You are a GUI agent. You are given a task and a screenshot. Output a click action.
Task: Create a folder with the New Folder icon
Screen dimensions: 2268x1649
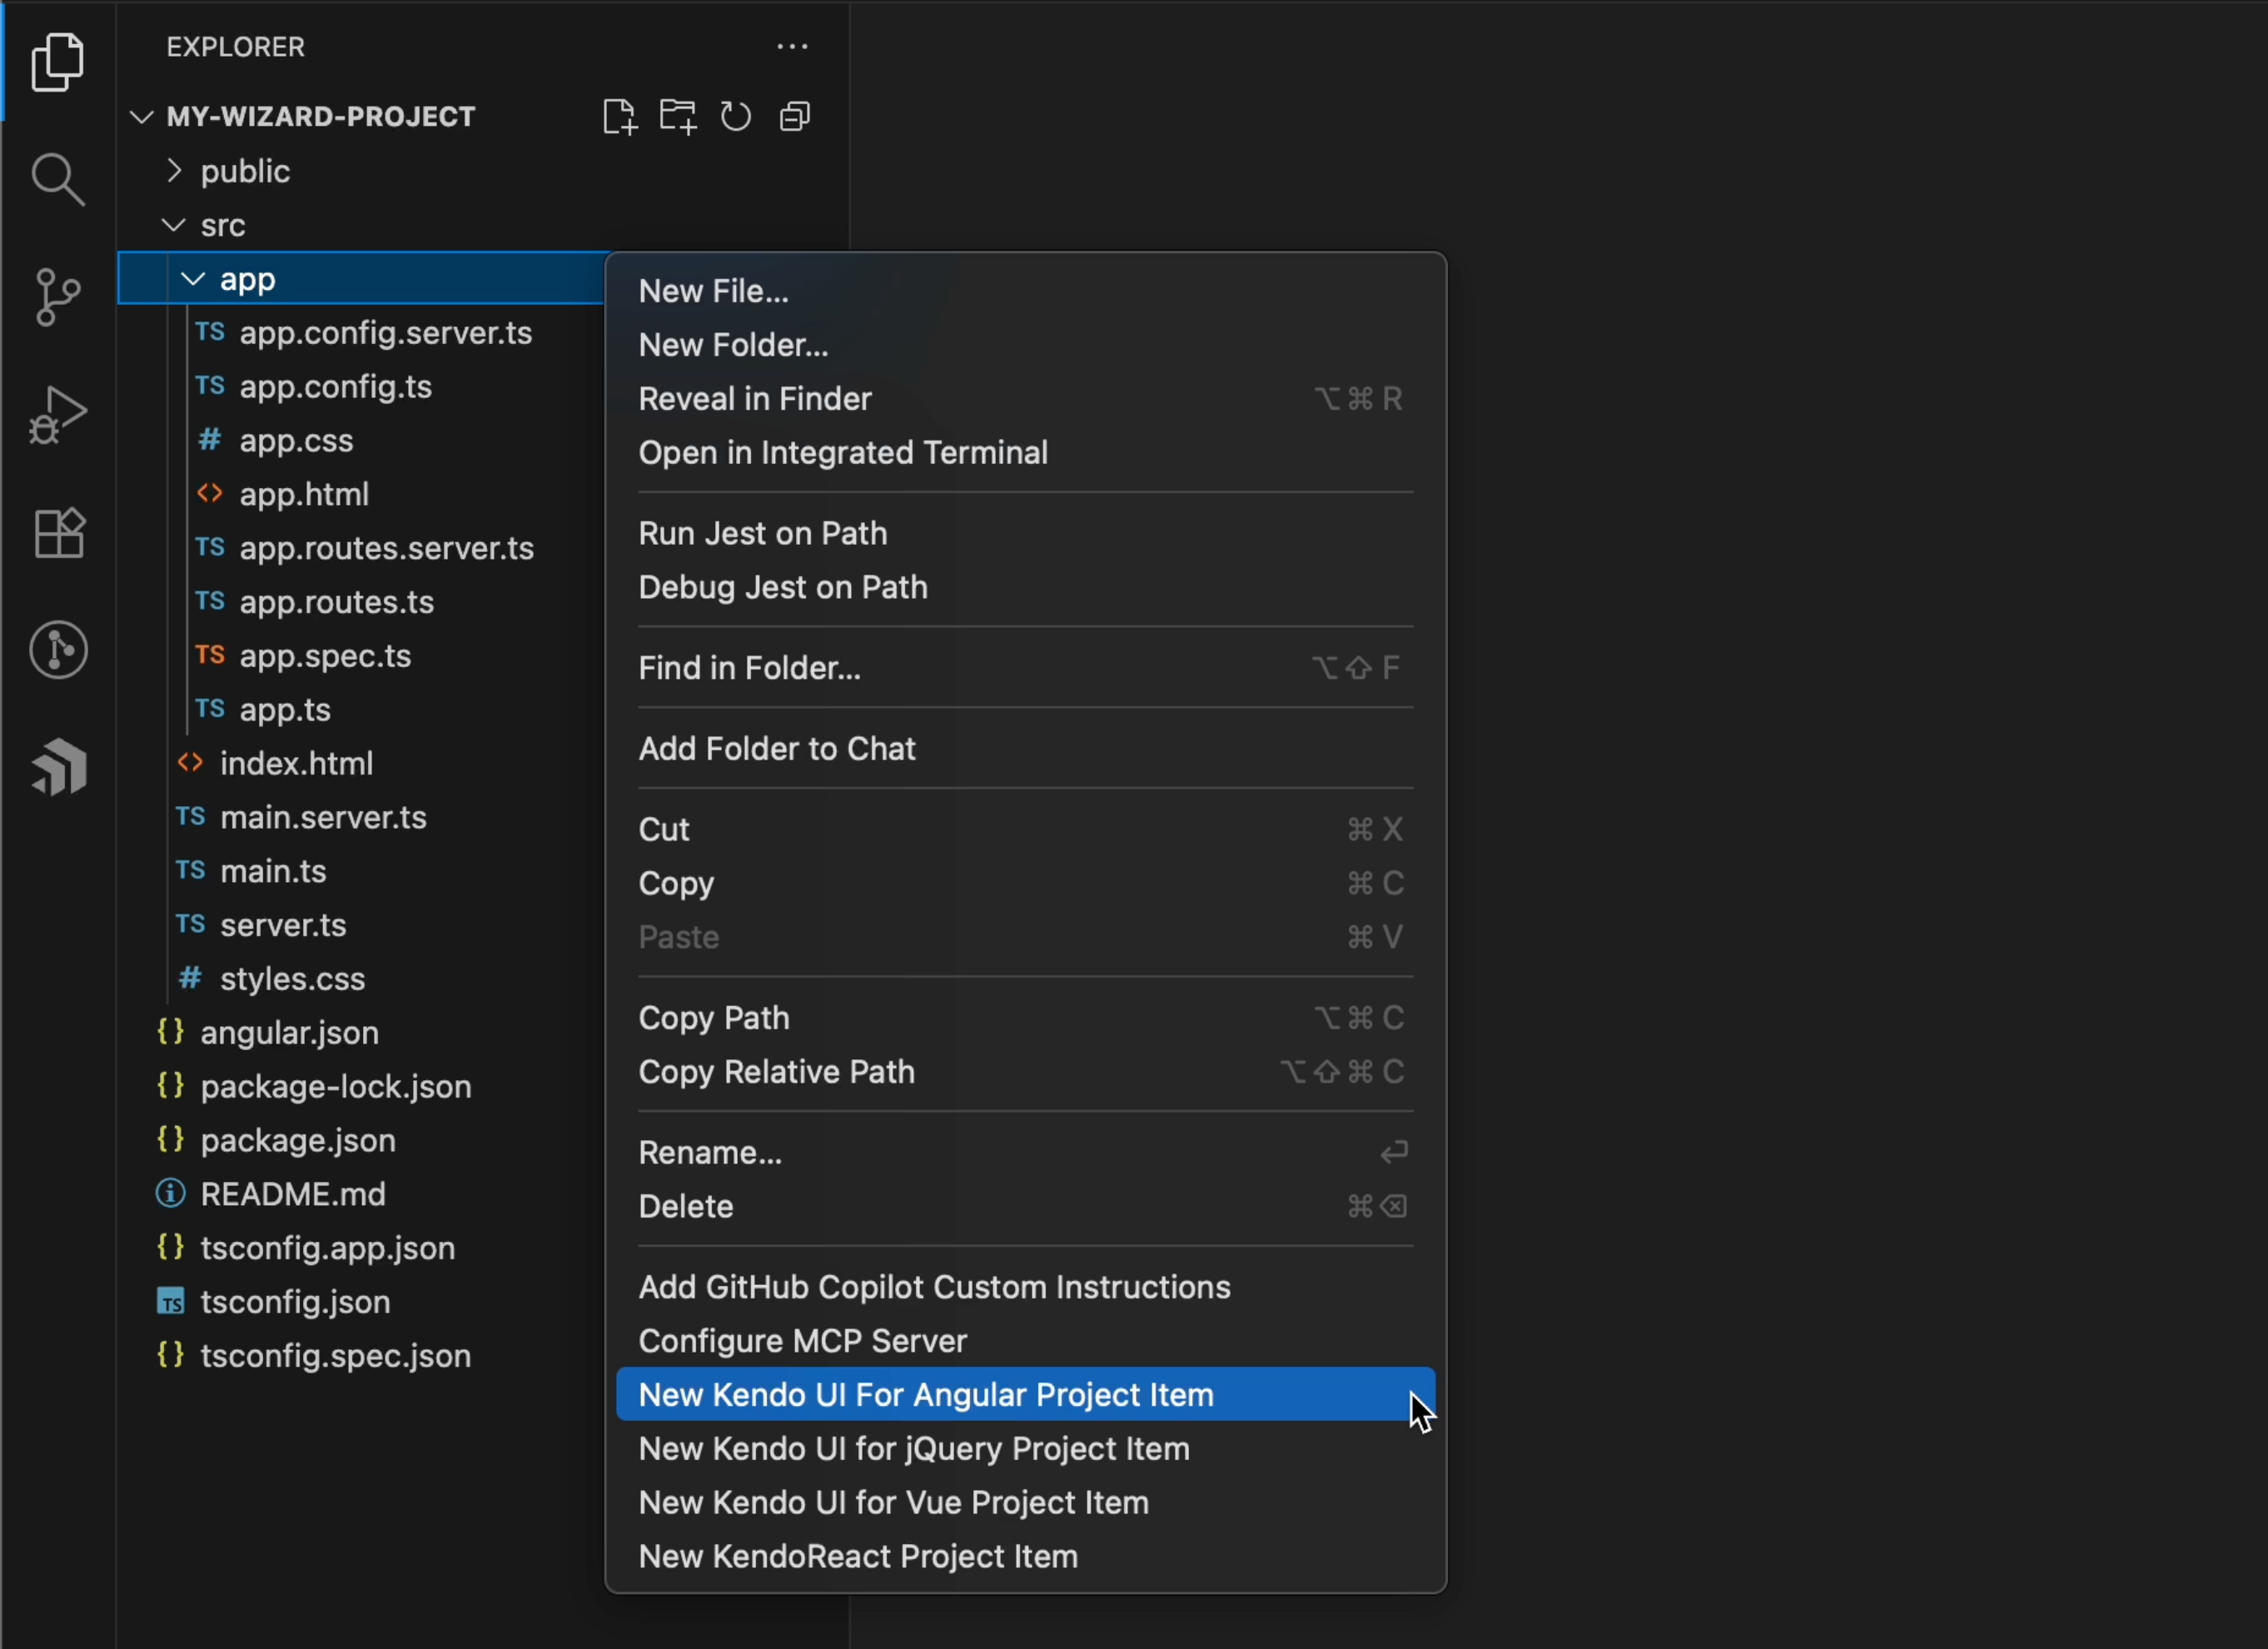pyautogui.click(x=677, y=116)
